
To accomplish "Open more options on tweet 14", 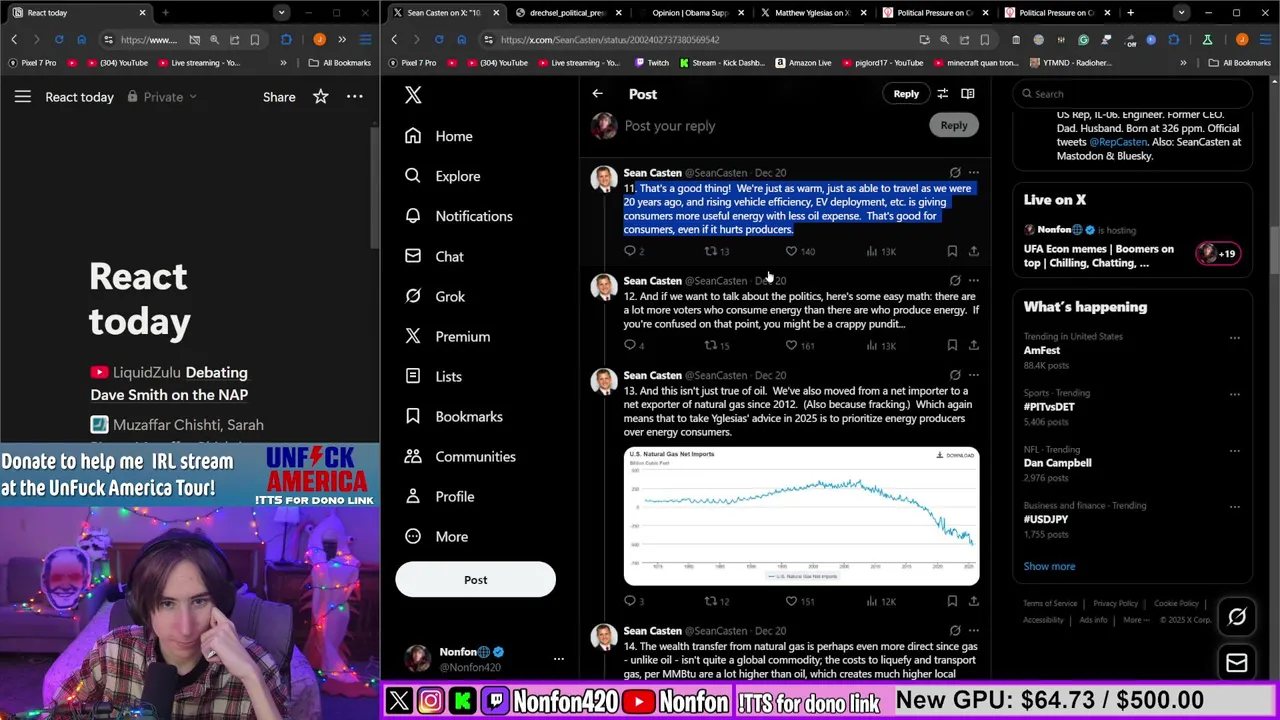I will point(973,631).
